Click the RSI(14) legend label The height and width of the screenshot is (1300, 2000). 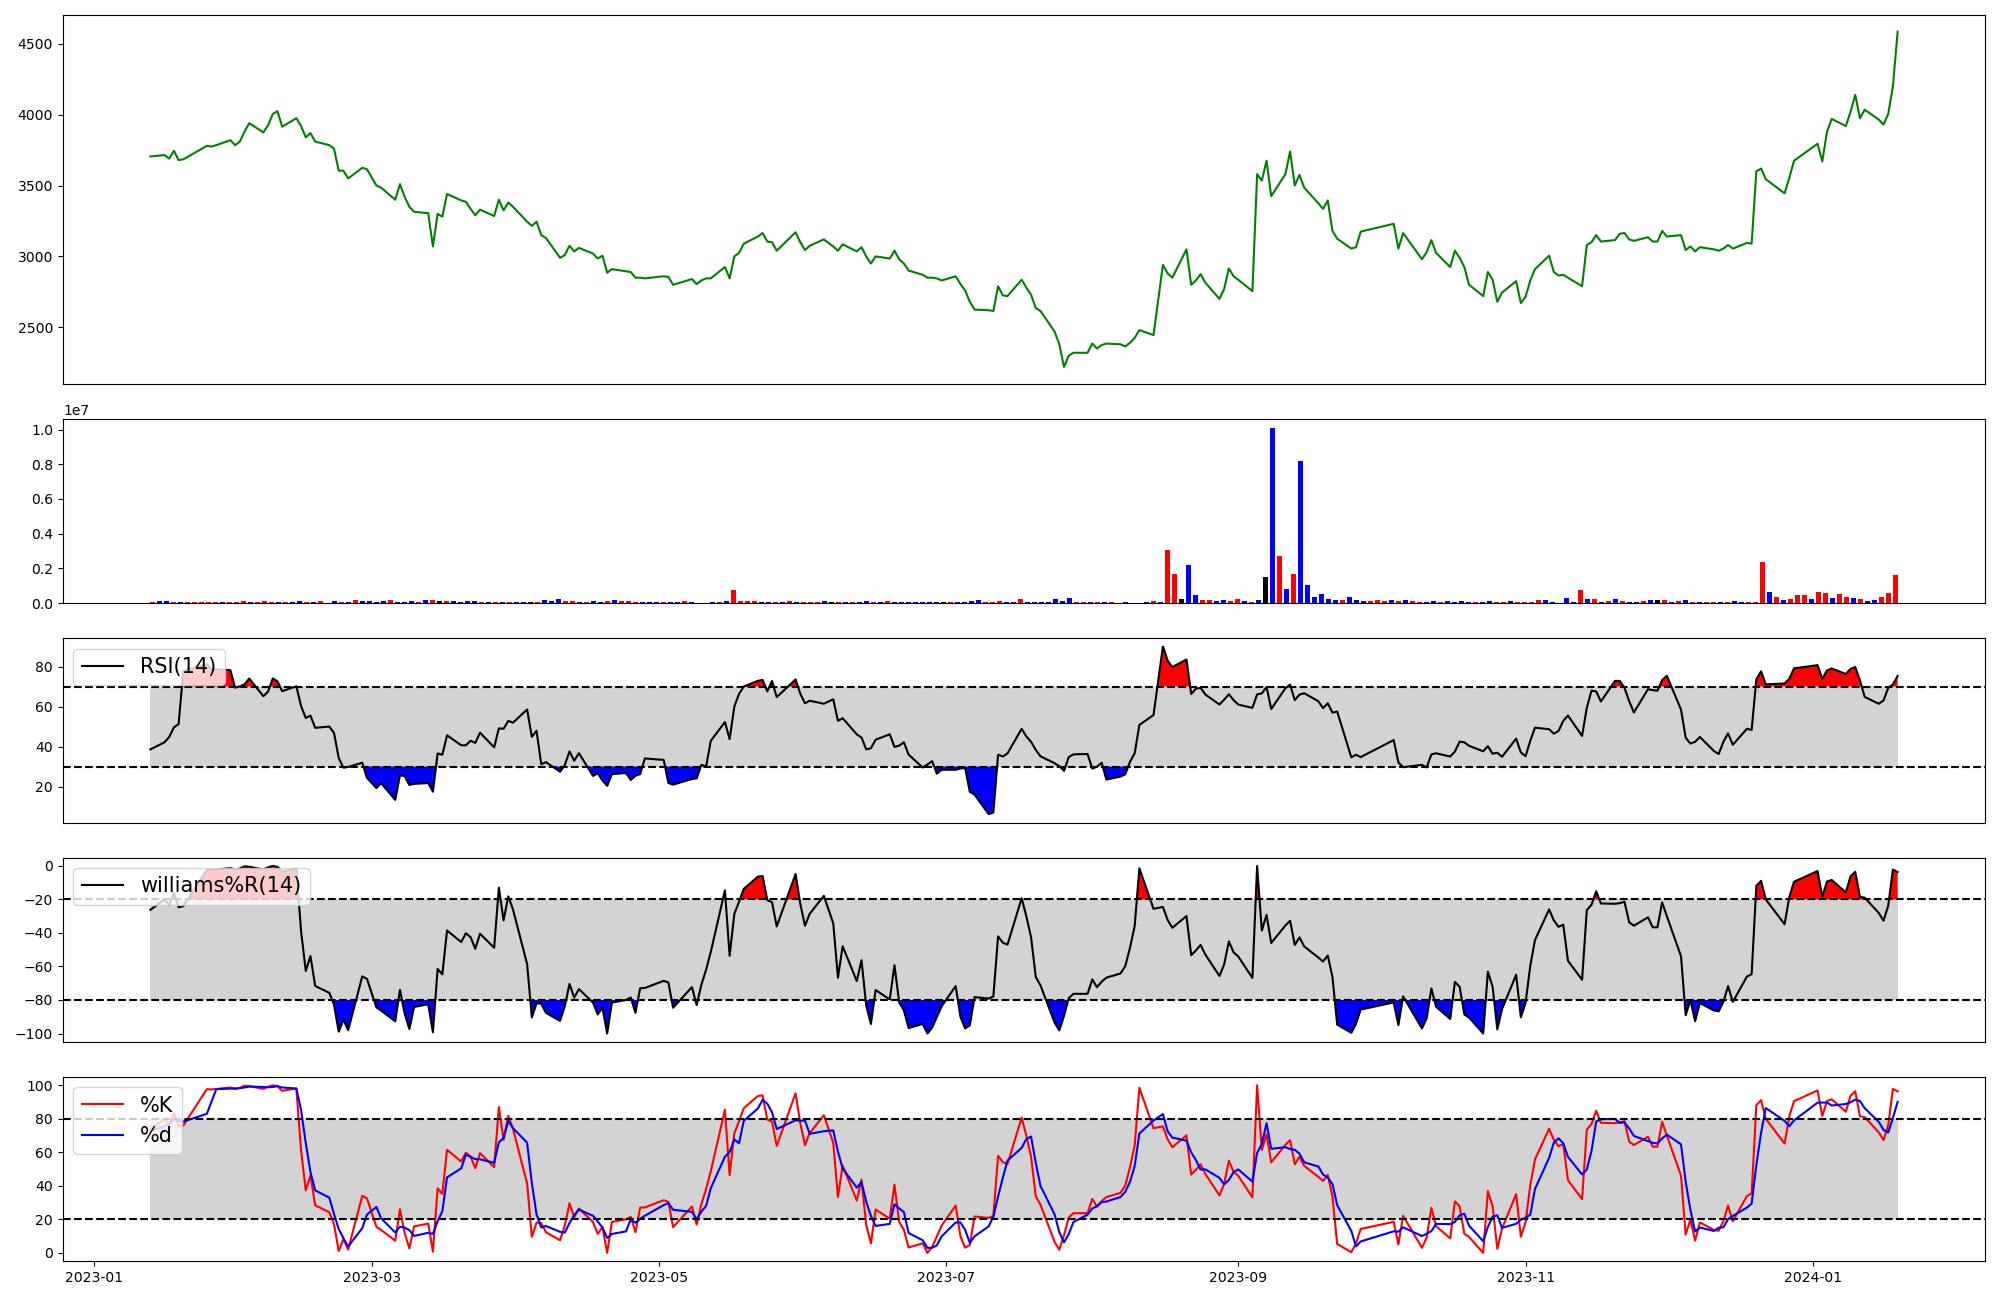point(178,666)
